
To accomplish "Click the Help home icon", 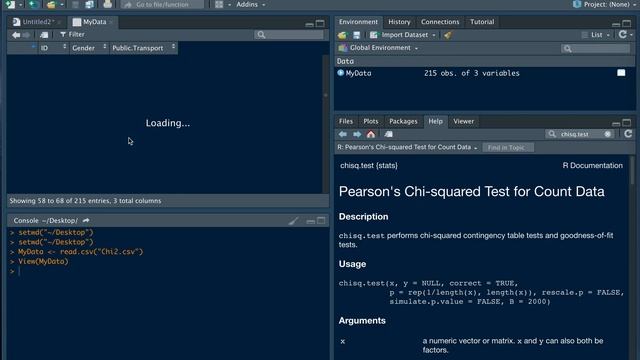I will tap(371, 134).
